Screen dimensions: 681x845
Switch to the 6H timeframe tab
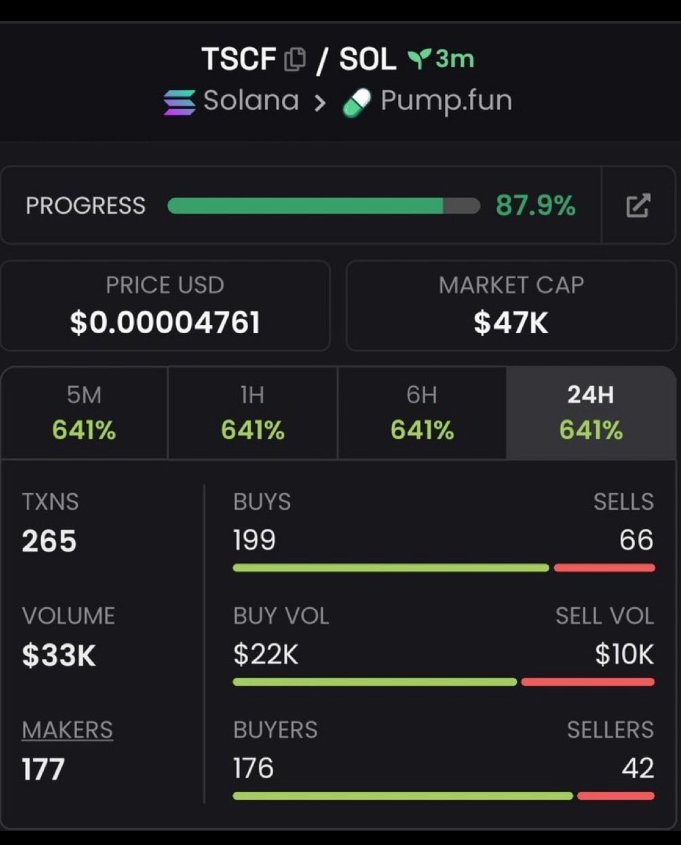click(x=422, y=413)
